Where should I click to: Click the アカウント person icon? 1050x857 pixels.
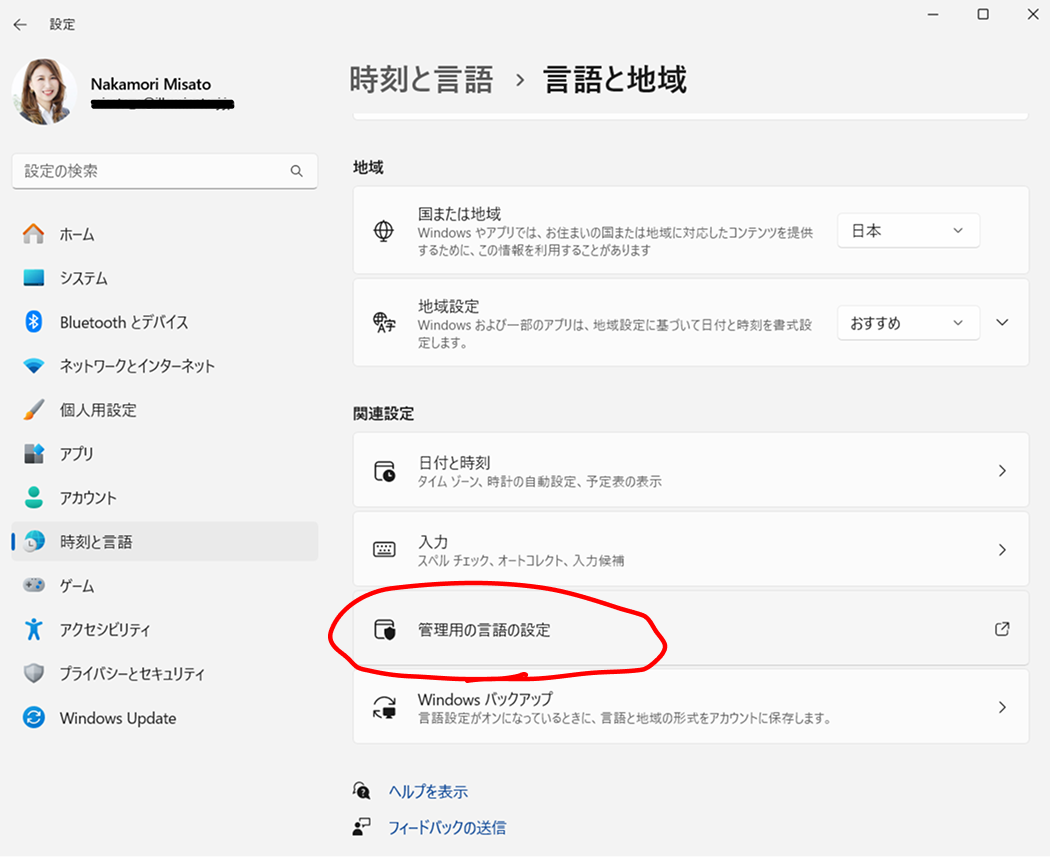coord(33,497)
